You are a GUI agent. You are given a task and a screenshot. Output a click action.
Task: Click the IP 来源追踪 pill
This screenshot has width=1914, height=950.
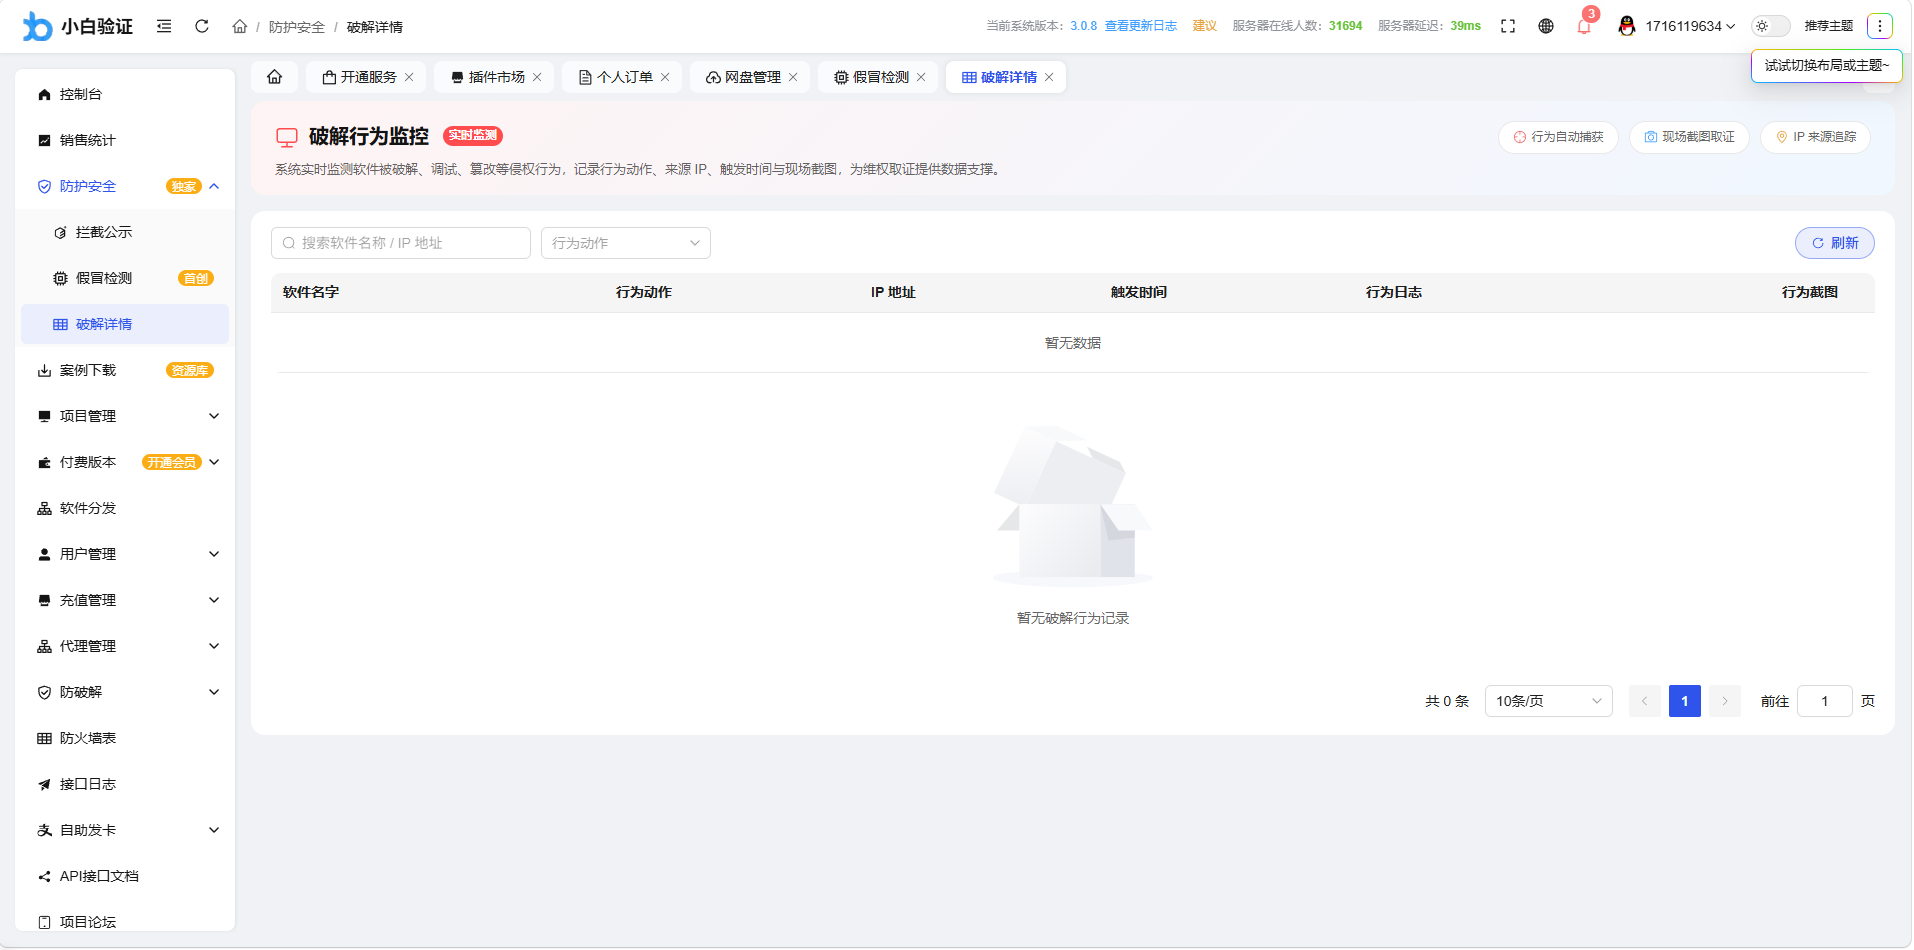[1815, 137]
